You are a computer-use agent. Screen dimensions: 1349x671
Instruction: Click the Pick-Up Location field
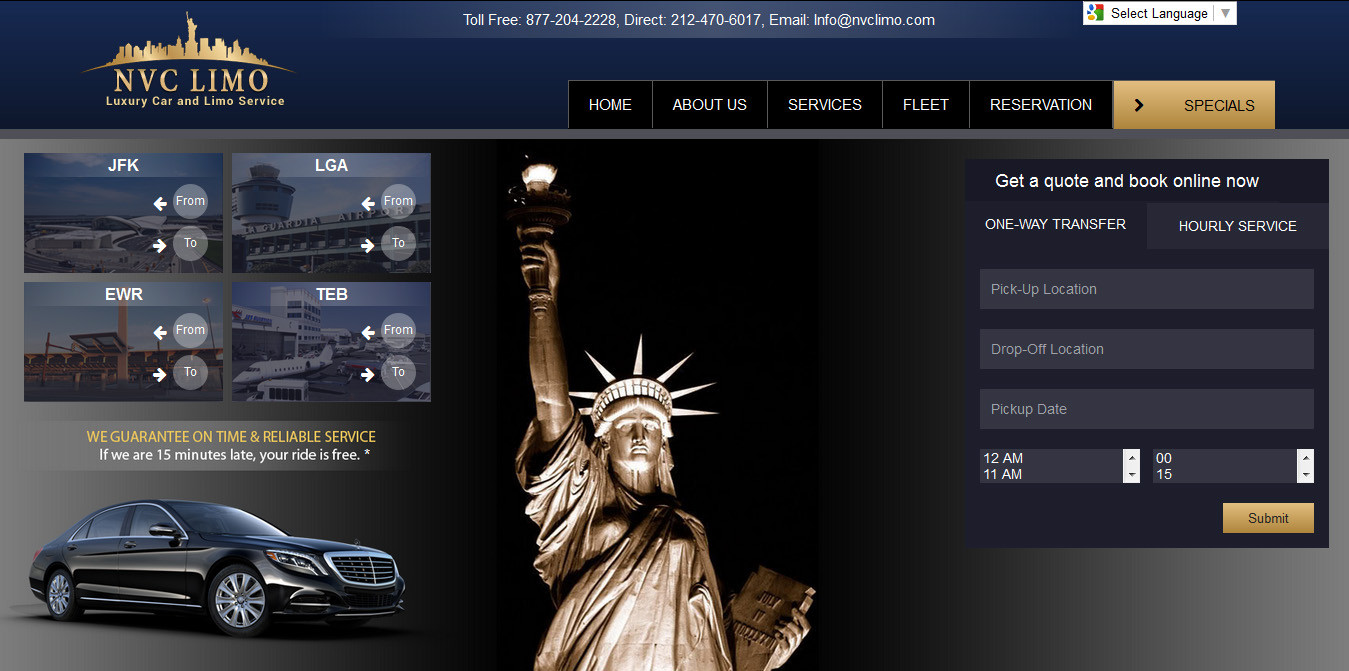coord(1146,289)
